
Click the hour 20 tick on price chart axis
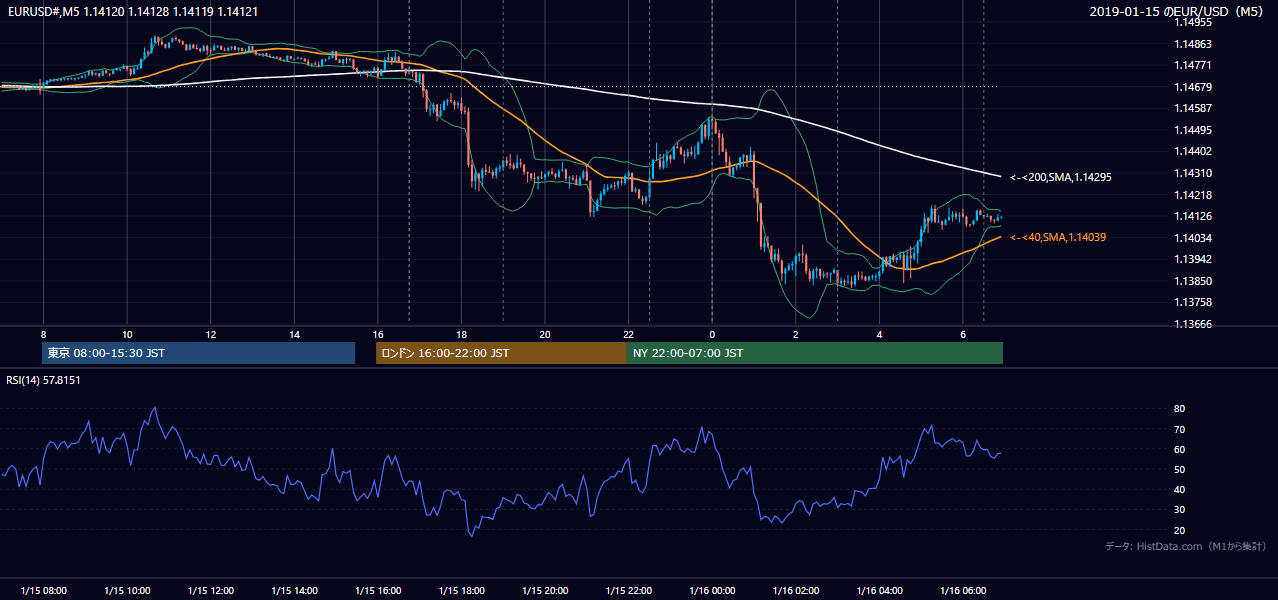pyautogui.click(x=545, y=334)
